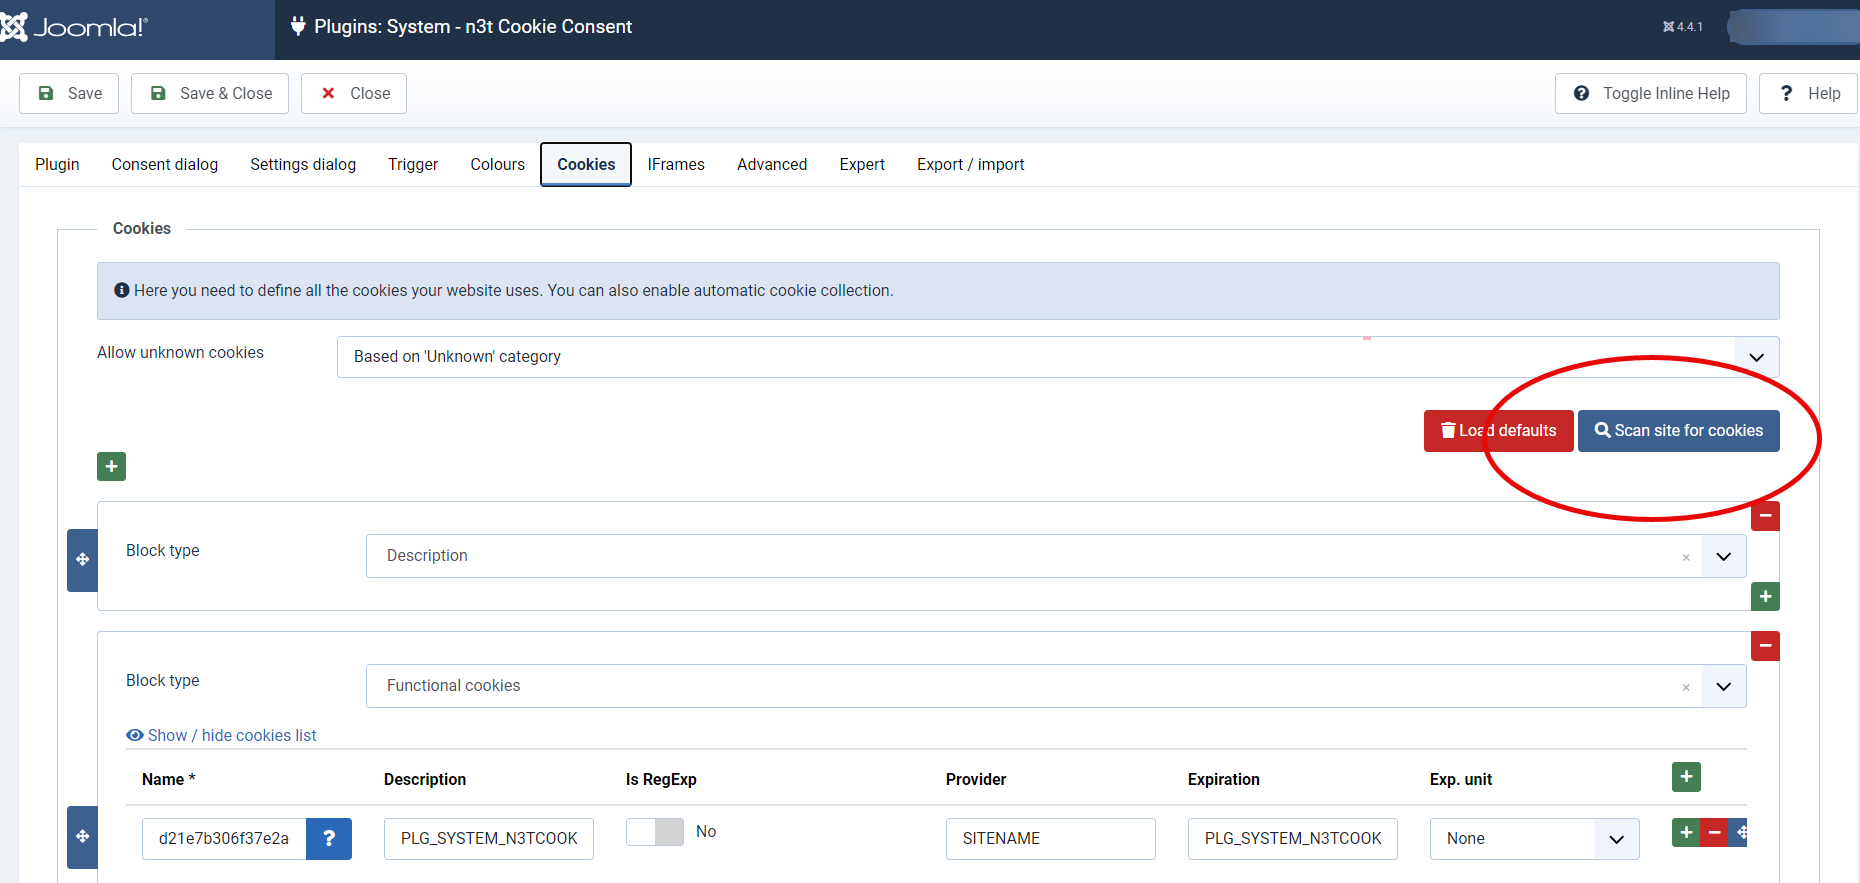Open the Settings dialog tab
Screen dimensions: 1860x883
click(303, 164)
